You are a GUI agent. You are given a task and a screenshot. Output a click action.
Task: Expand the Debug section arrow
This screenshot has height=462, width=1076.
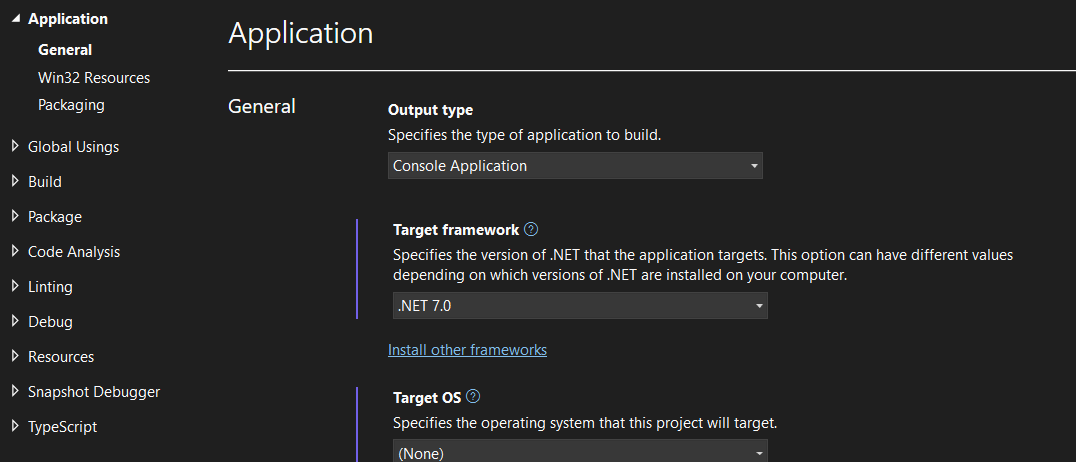[x=15, y=321]
